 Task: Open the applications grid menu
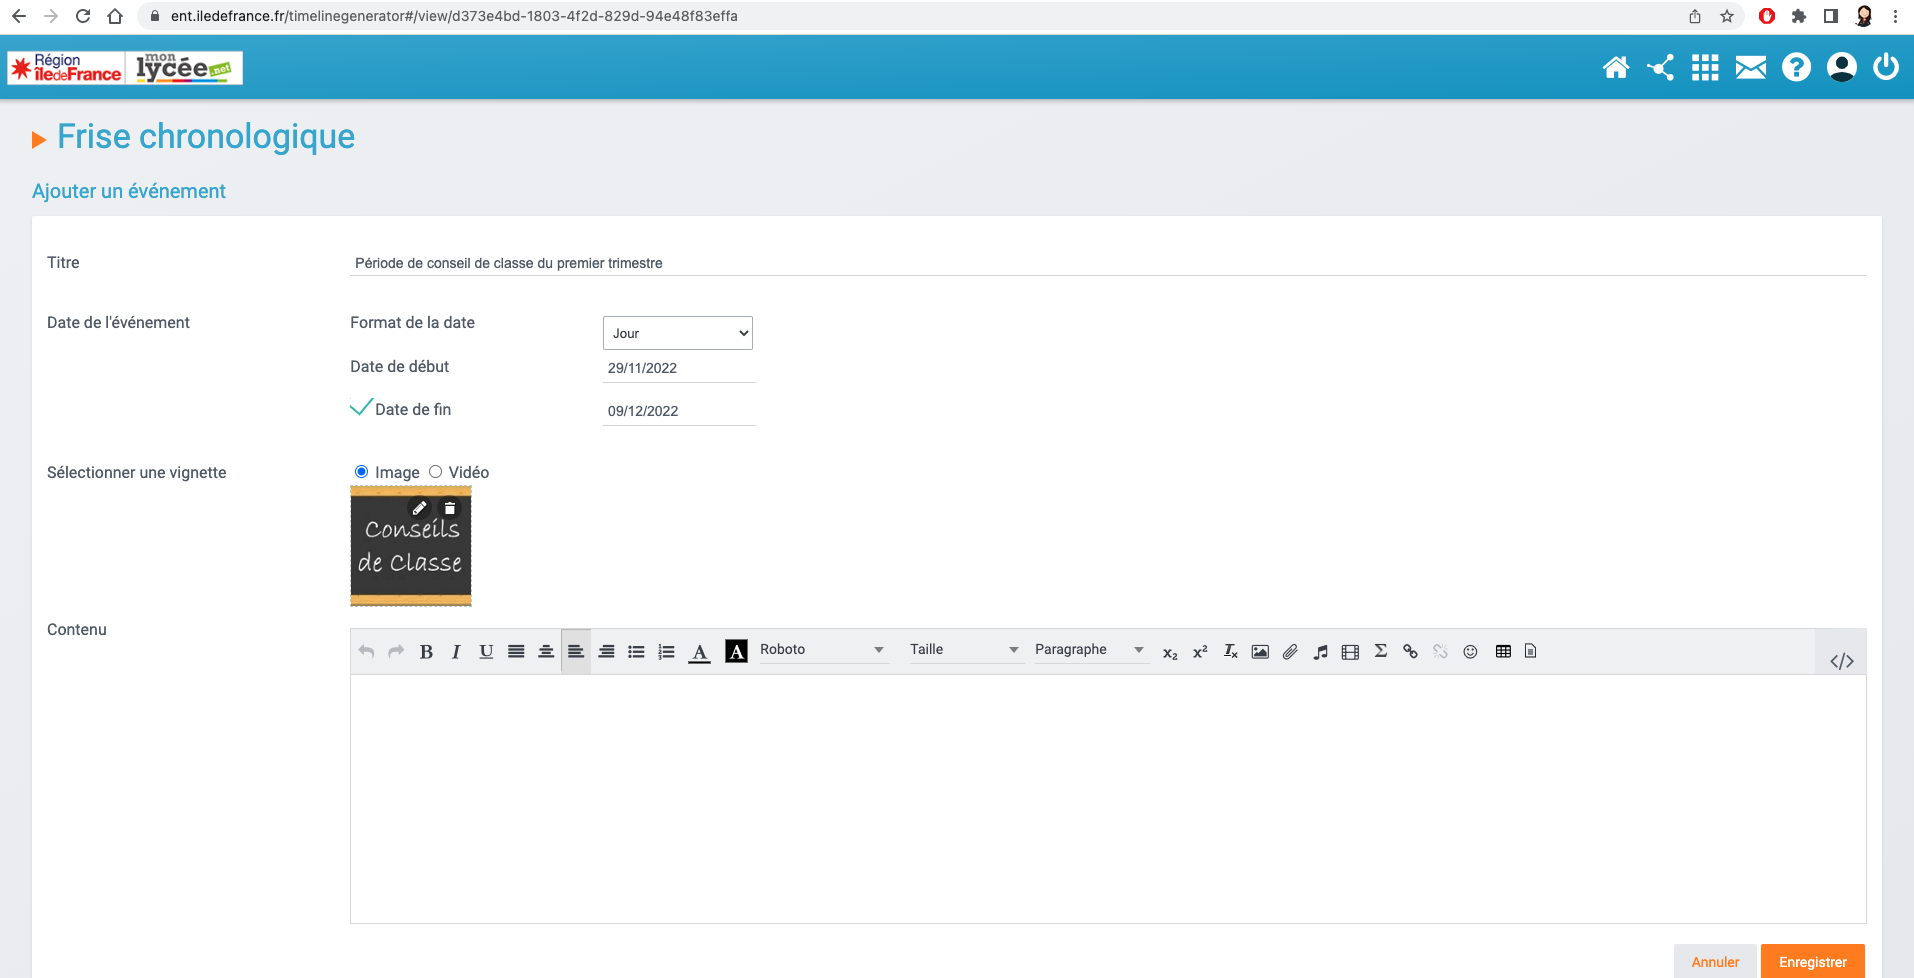[1705, 68]
